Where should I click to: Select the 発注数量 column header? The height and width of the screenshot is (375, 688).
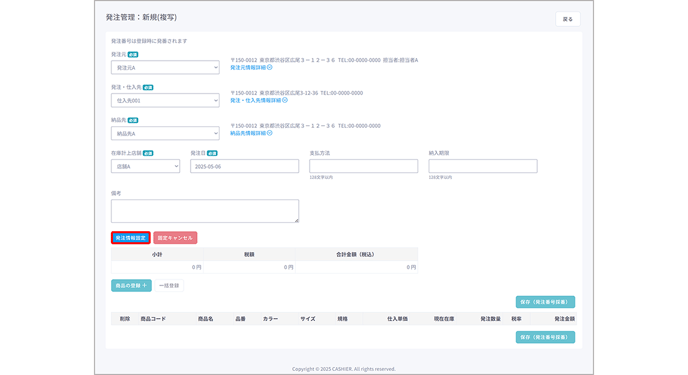click(x=491, y=319)
